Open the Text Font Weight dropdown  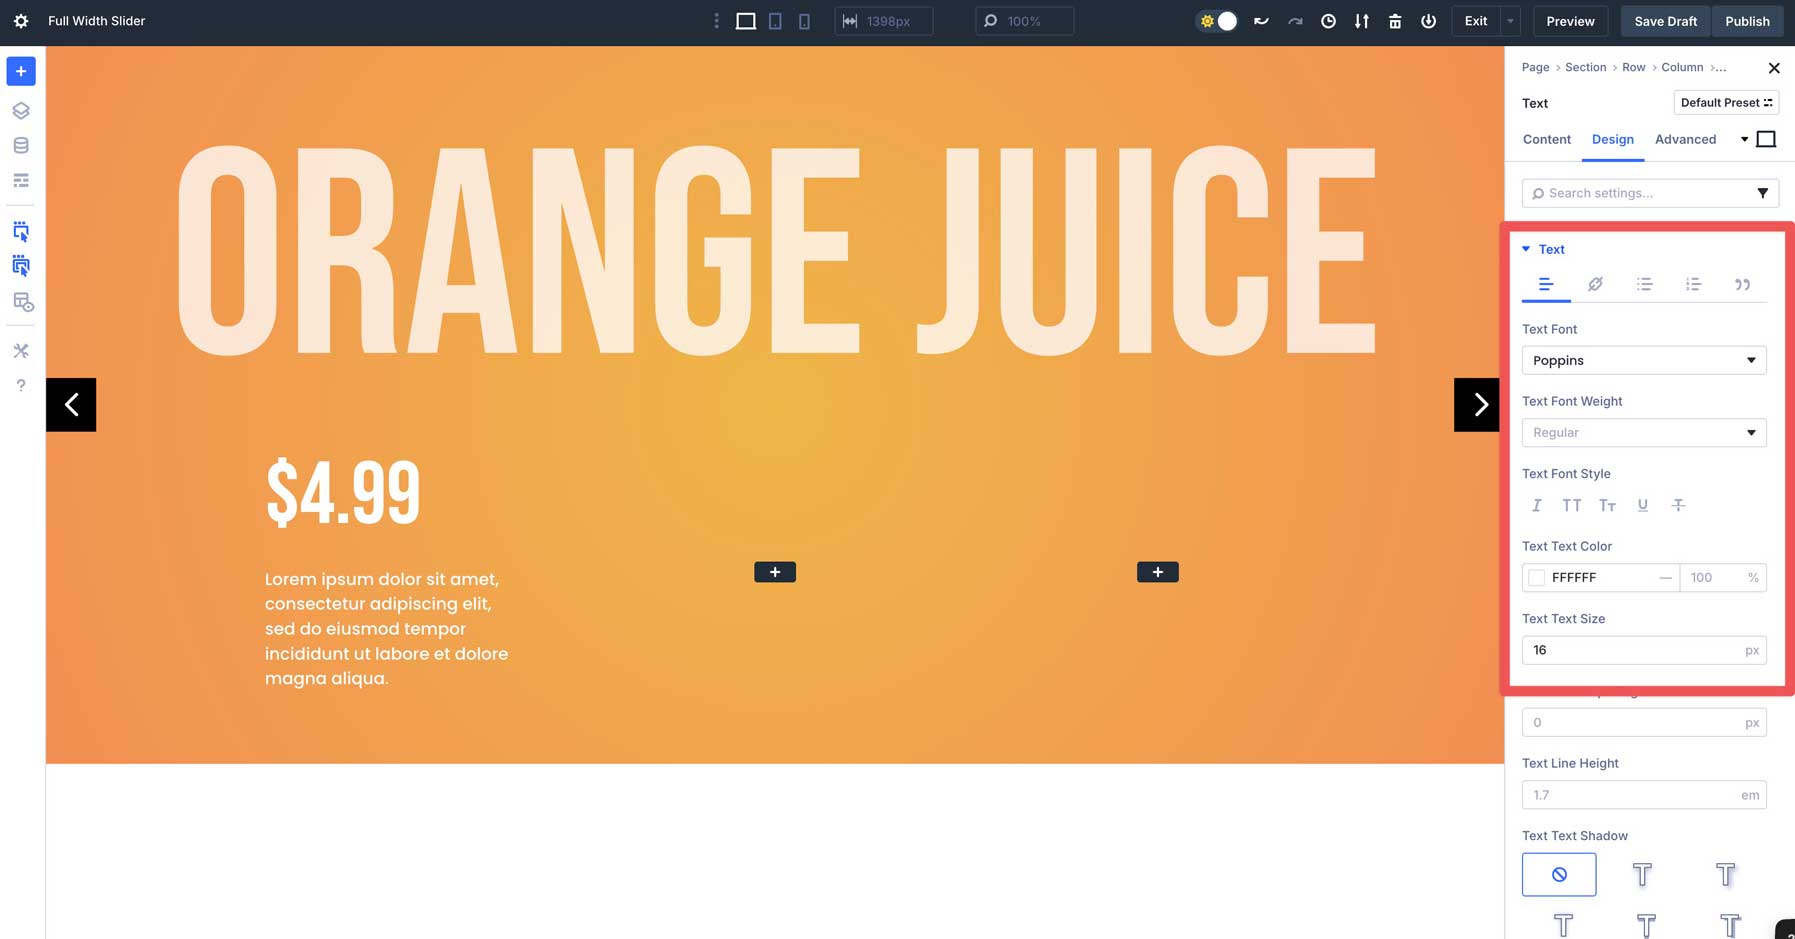[1644, 432]
